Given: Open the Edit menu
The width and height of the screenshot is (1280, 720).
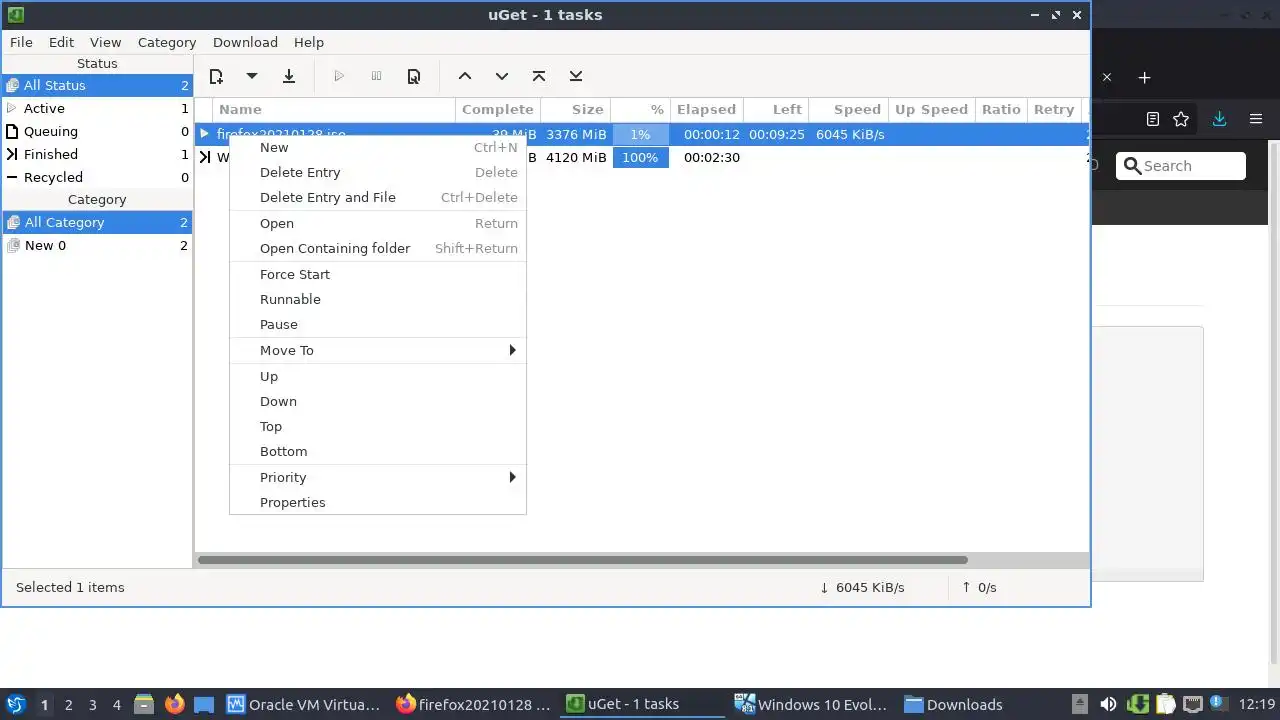Looking at the screenshot, I should [x=61, y=42].
